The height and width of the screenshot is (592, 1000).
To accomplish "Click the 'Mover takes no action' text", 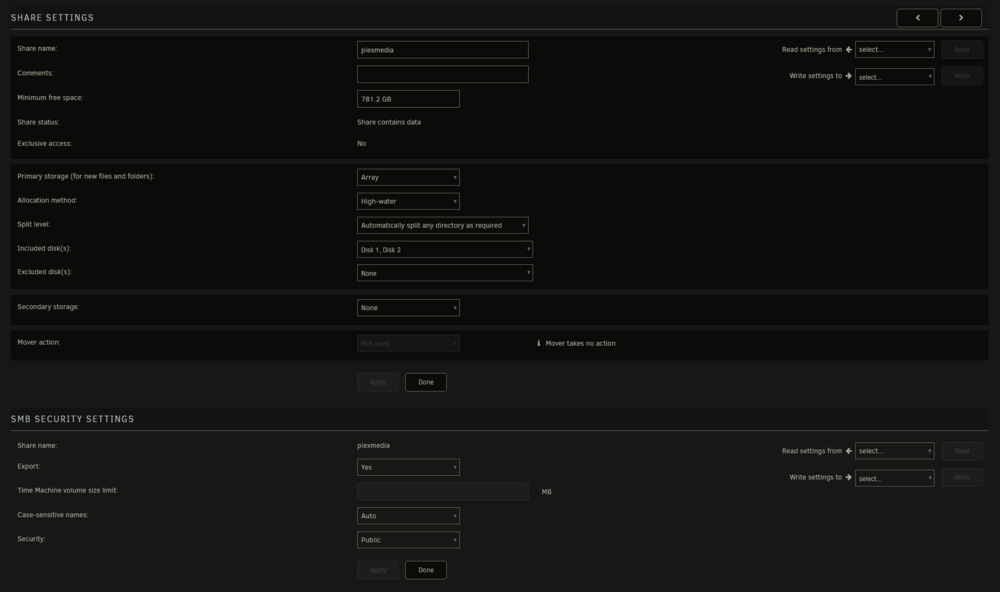I will (580, 343).
